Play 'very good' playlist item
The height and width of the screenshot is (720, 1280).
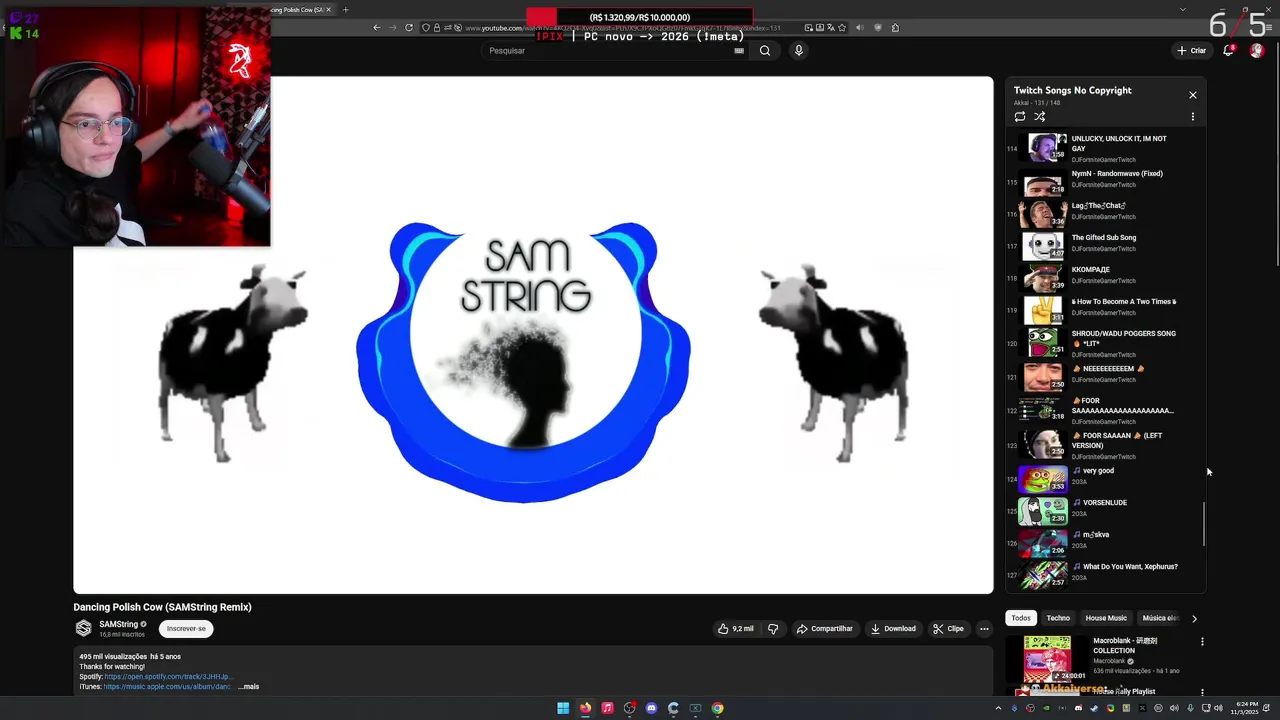[1105, 479]
